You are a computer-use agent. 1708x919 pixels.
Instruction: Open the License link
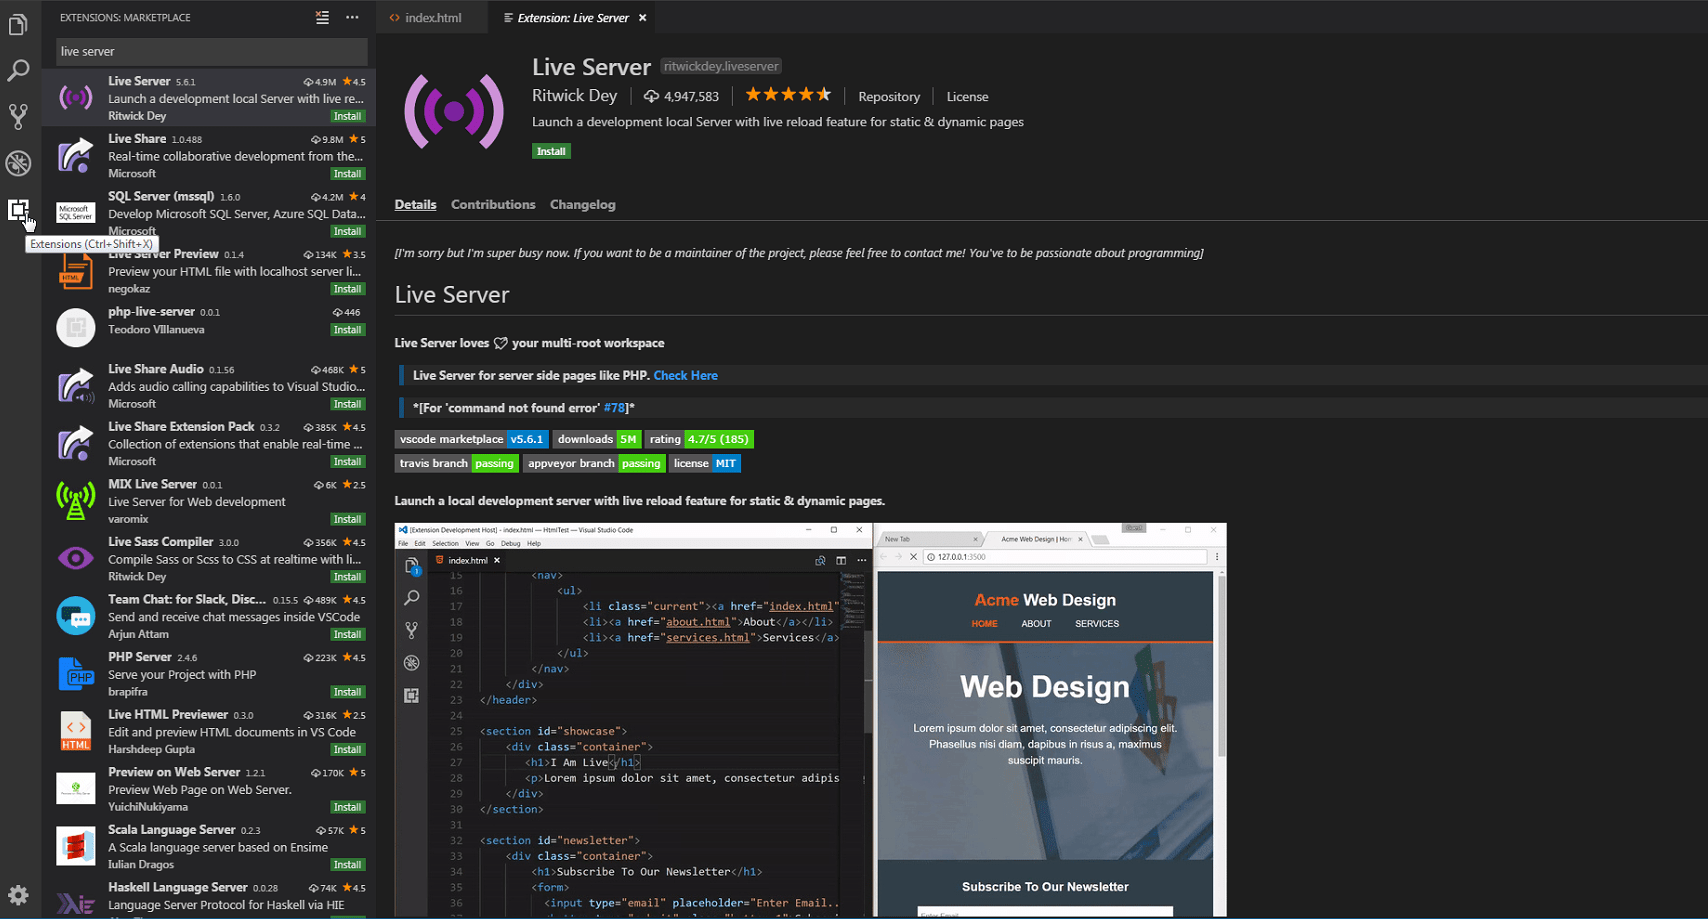(967, 96)
